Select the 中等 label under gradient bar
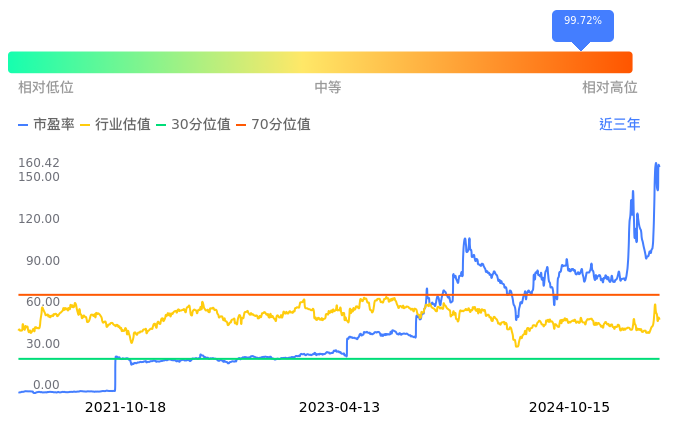This screenshot has height=442, width=686. point(328,88)
